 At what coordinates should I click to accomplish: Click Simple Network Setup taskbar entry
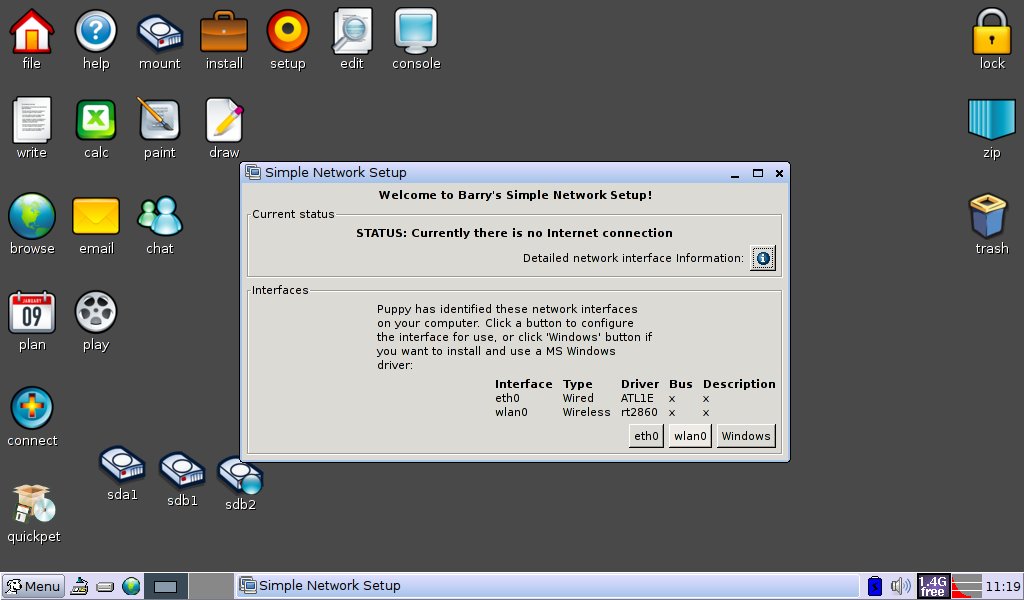tap(547, 586)
